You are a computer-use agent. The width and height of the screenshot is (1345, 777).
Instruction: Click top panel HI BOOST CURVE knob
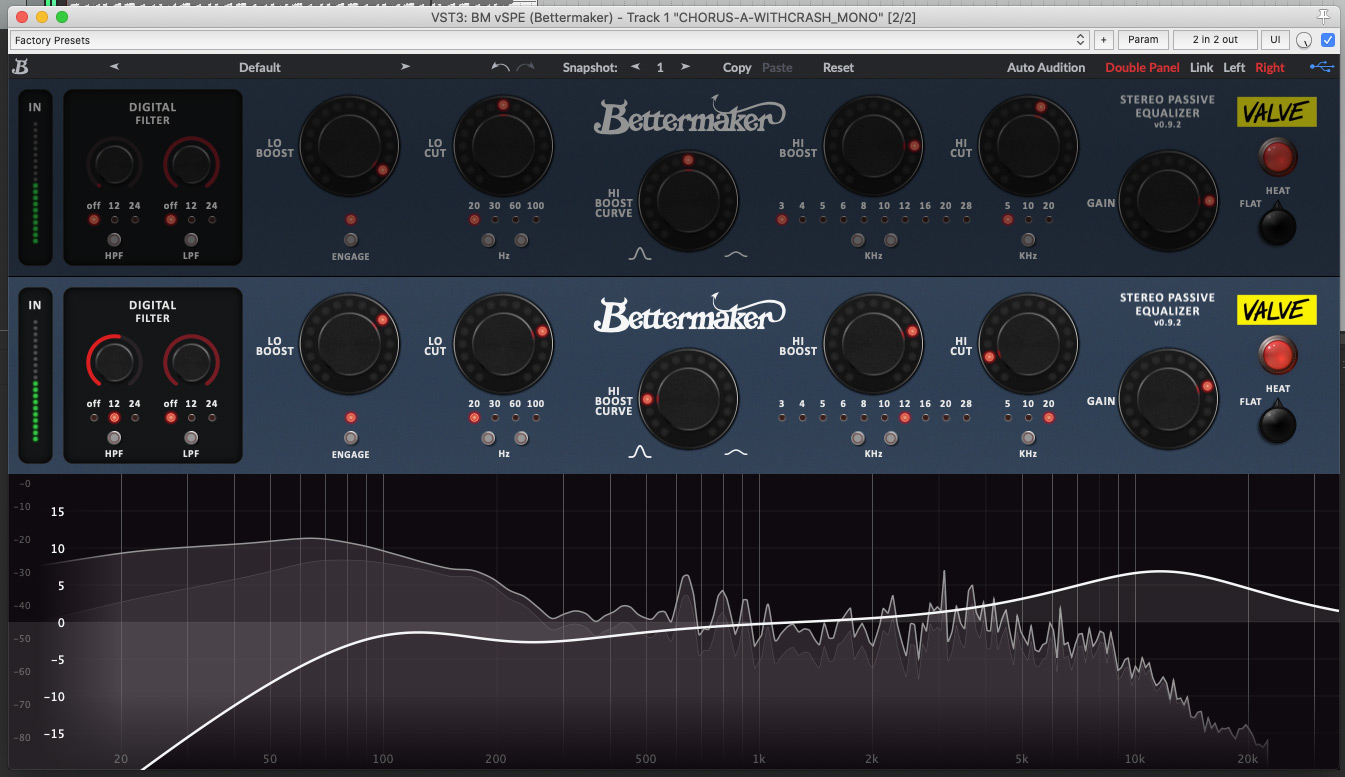tap(688, 201)
